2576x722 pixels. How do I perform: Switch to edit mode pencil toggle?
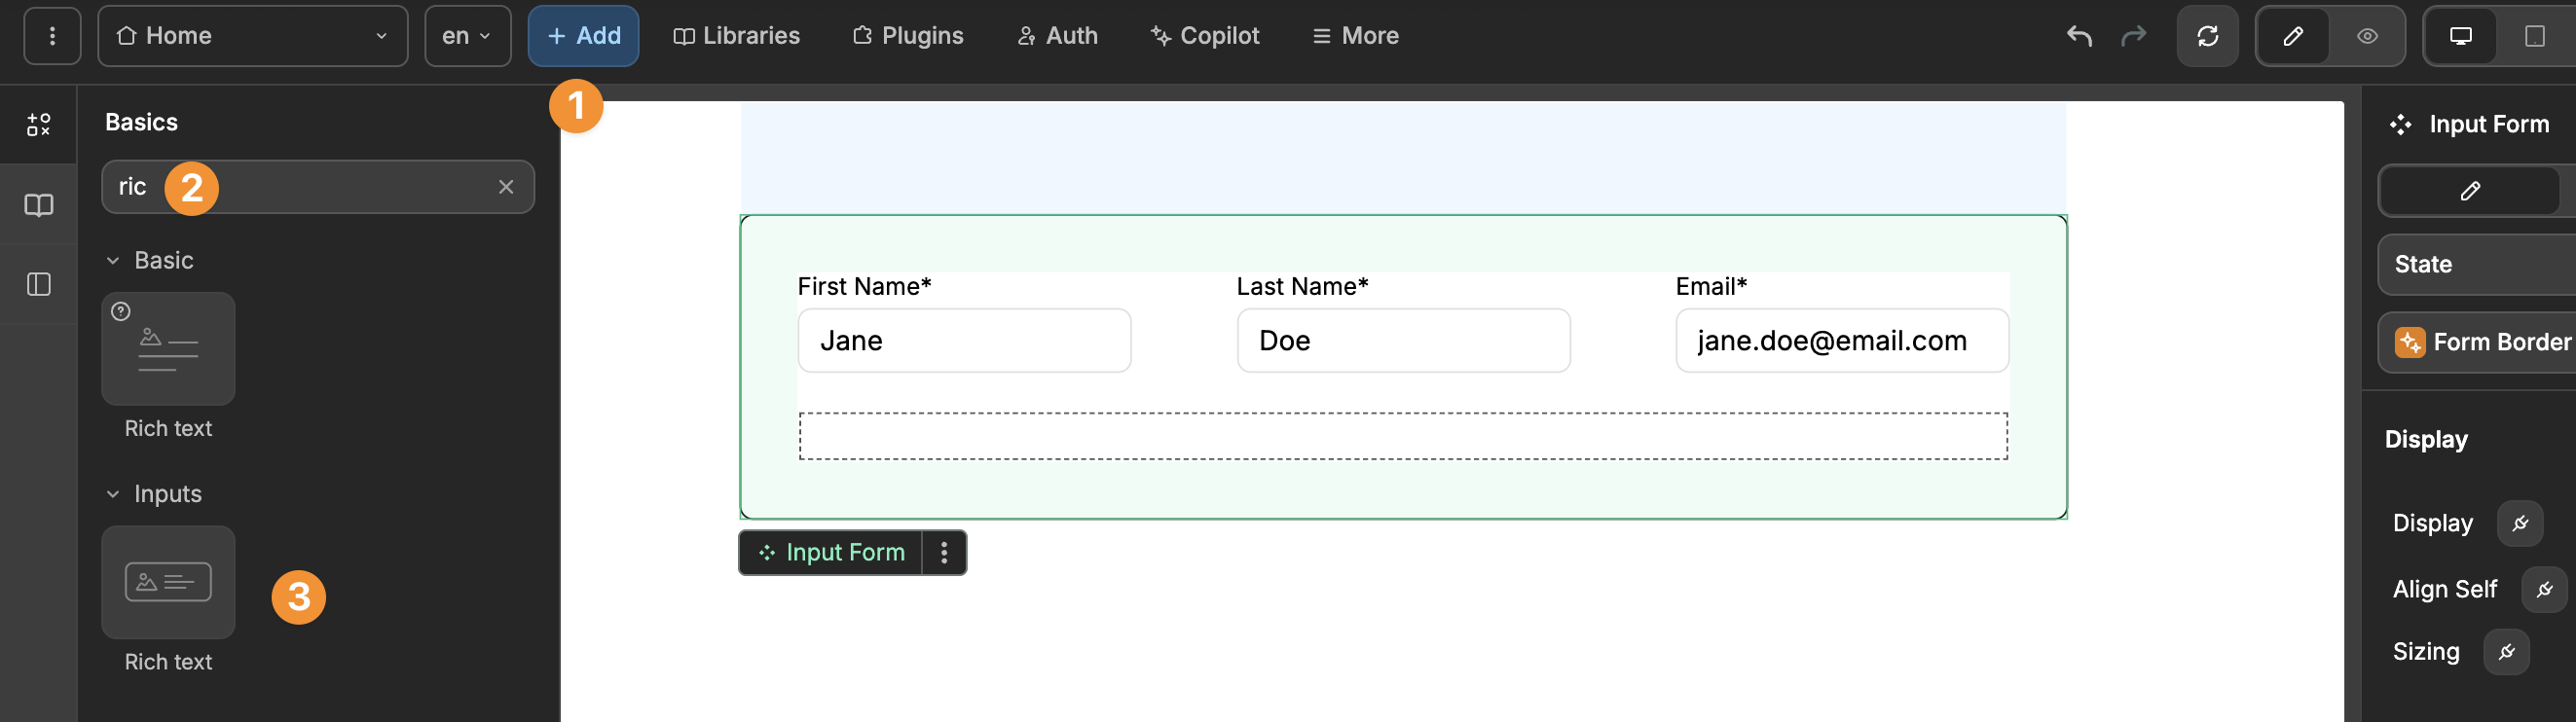(x=2293, y=36)
